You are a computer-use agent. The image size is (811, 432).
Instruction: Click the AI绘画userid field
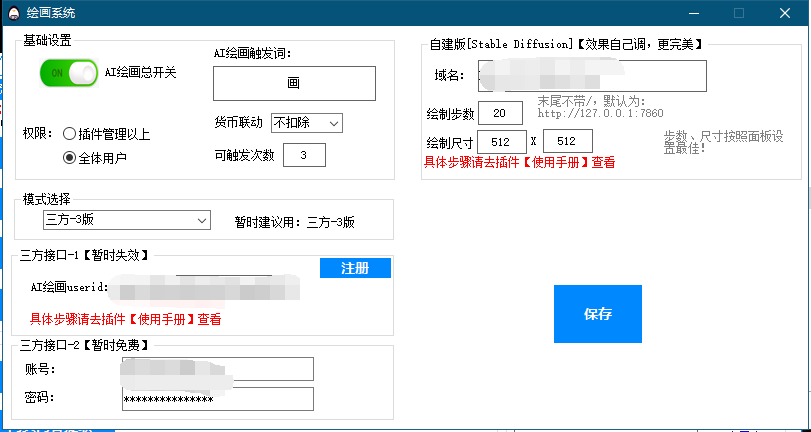(204, 288)
